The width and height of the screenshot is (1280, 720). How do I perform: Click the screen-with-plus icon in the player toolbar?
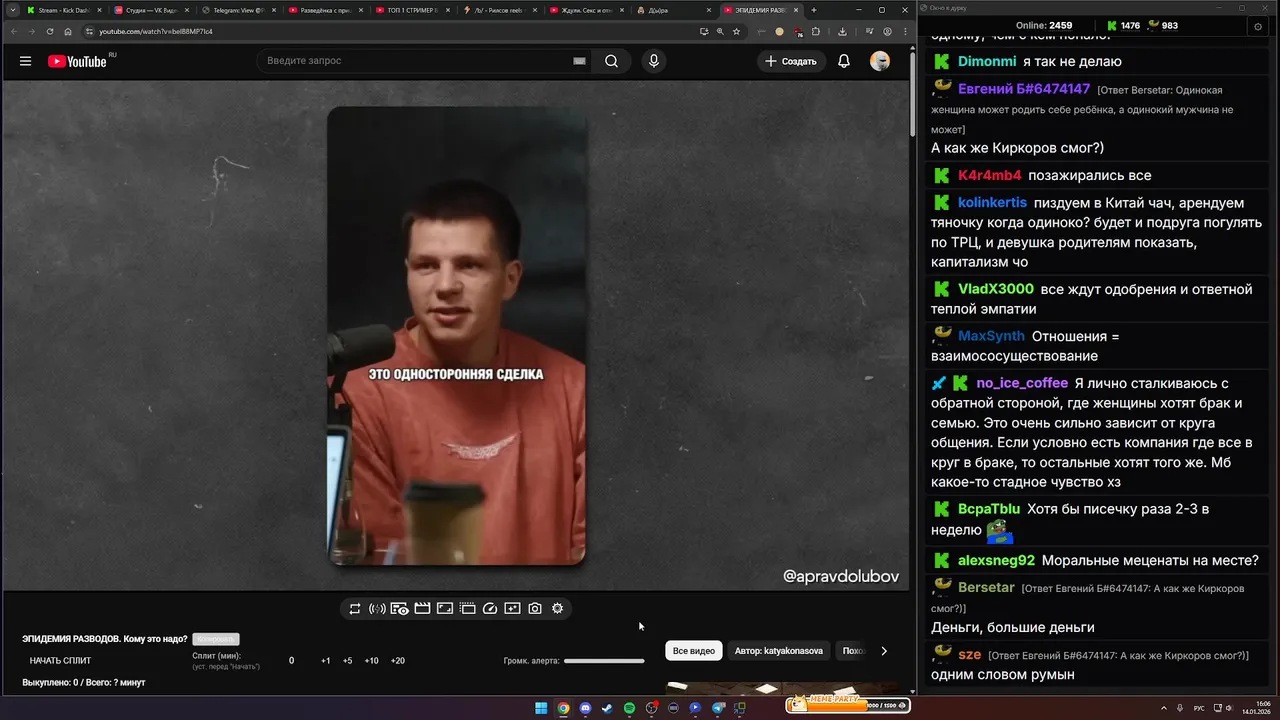pos(512,608)
